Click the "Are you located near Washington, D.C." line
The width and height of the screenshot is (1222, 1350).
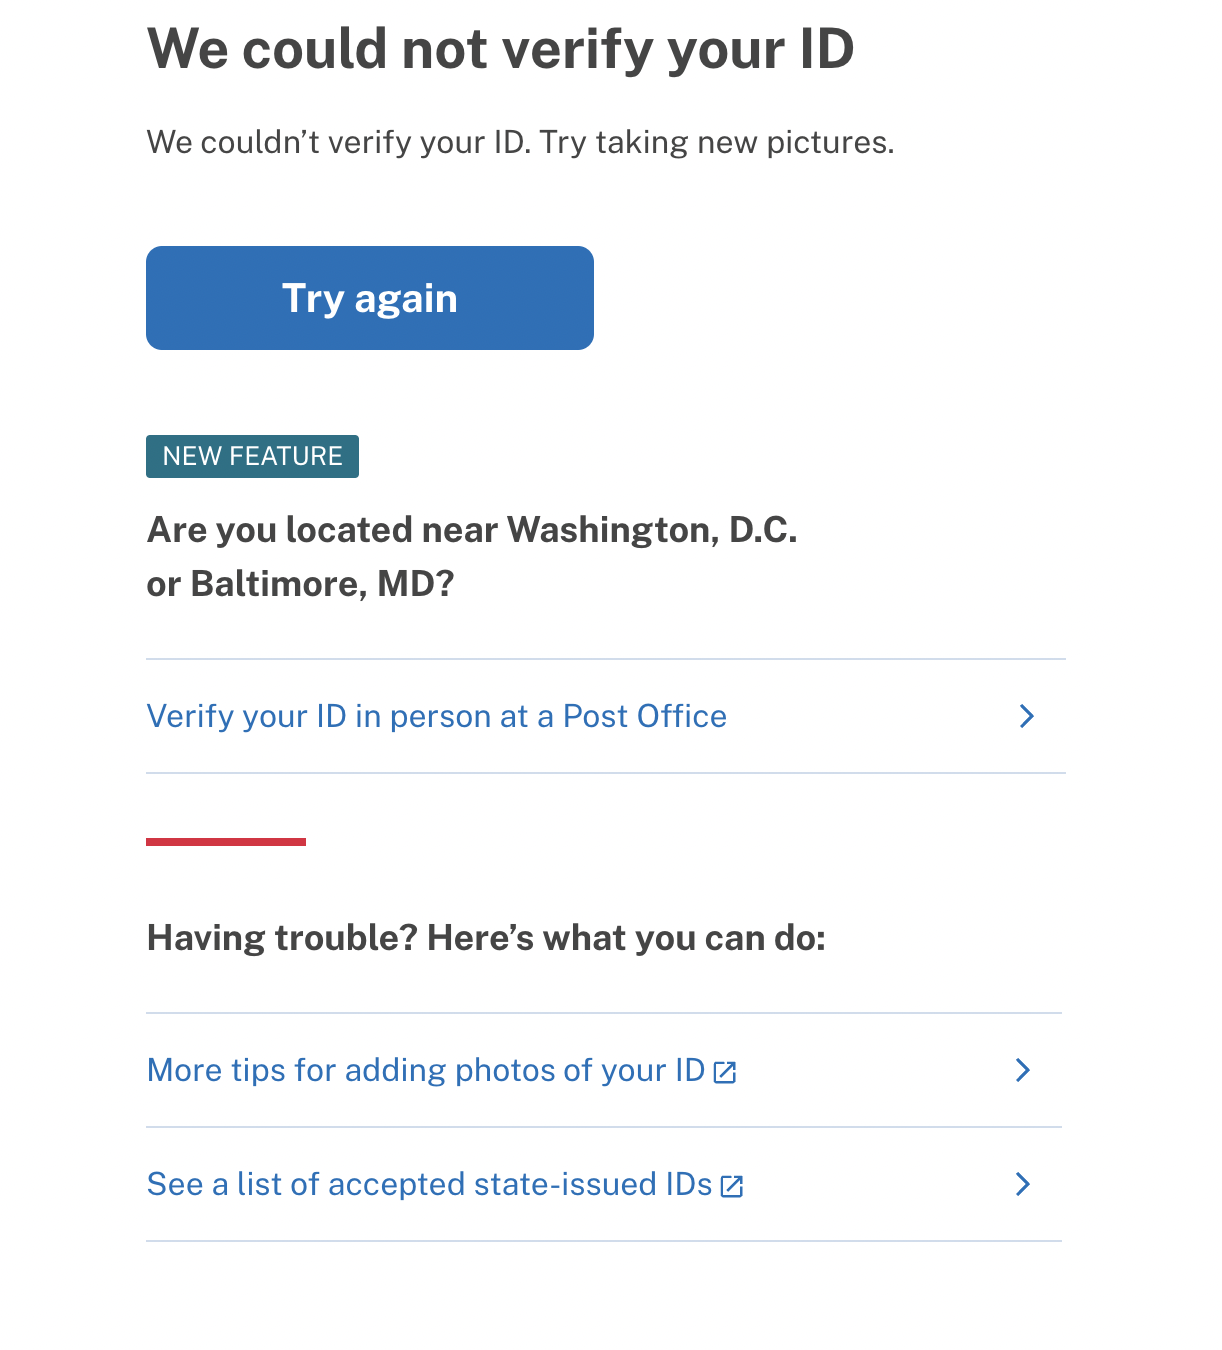472,530
